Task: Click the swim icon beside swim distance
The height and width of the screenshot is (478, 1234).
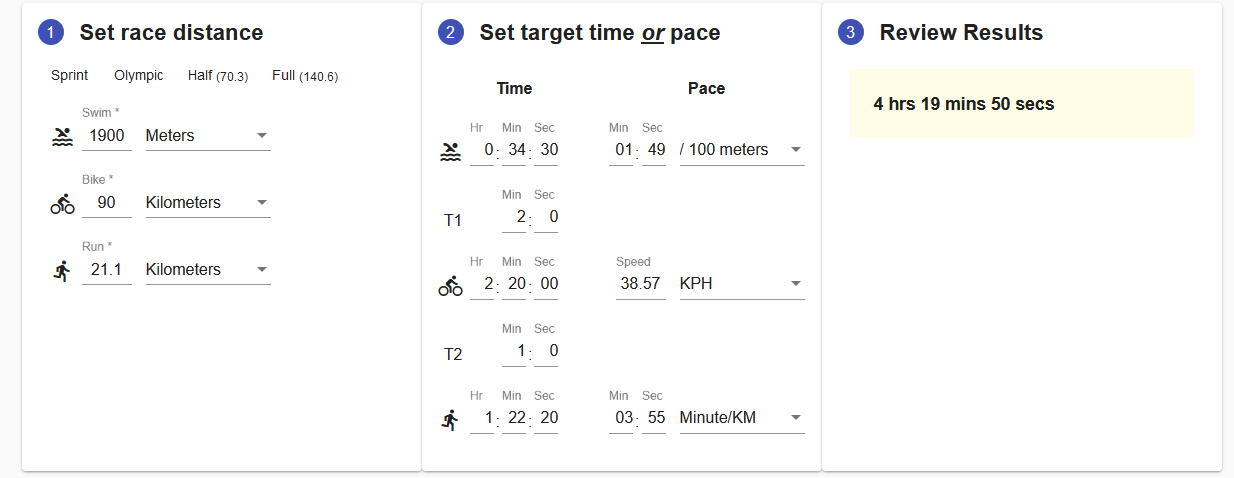Action: 62,136
